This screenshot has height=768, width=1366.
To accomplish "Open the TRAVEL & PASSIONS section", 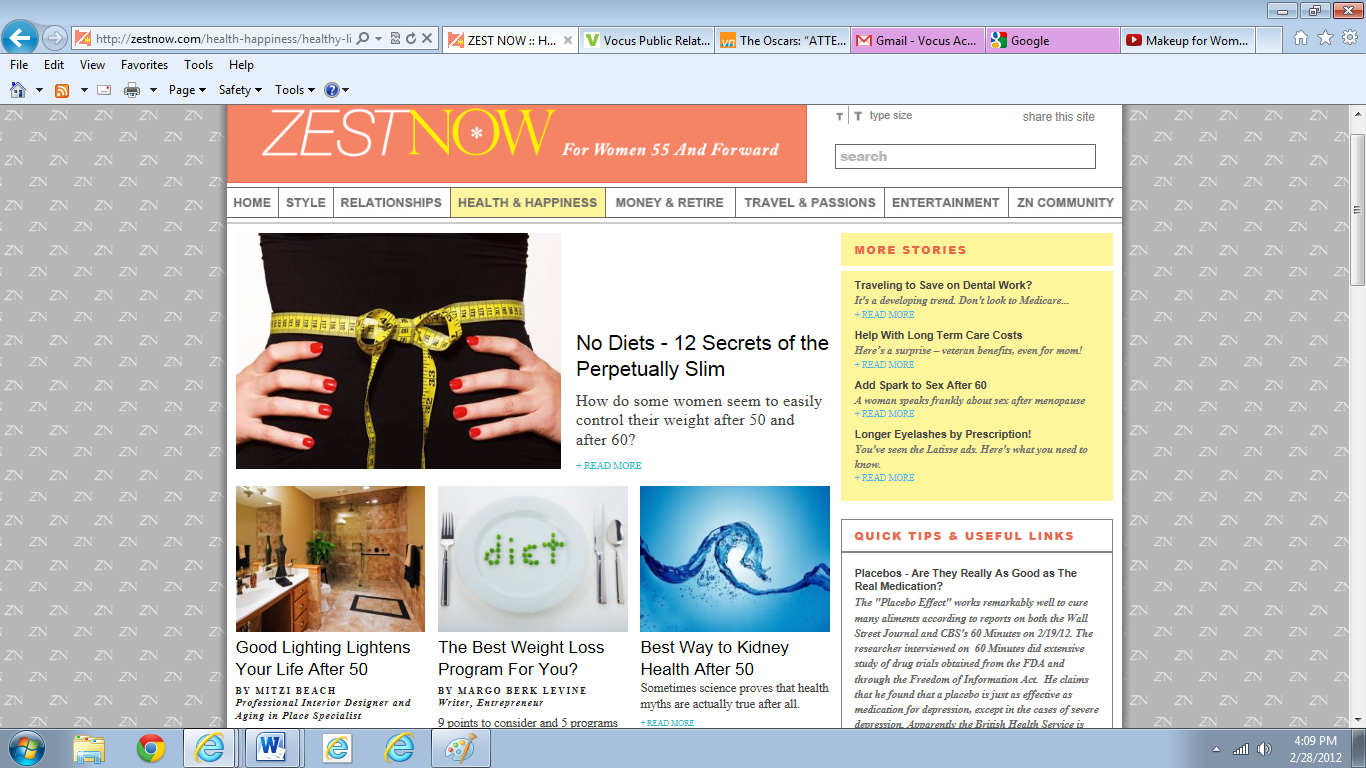I will [810, 202].
